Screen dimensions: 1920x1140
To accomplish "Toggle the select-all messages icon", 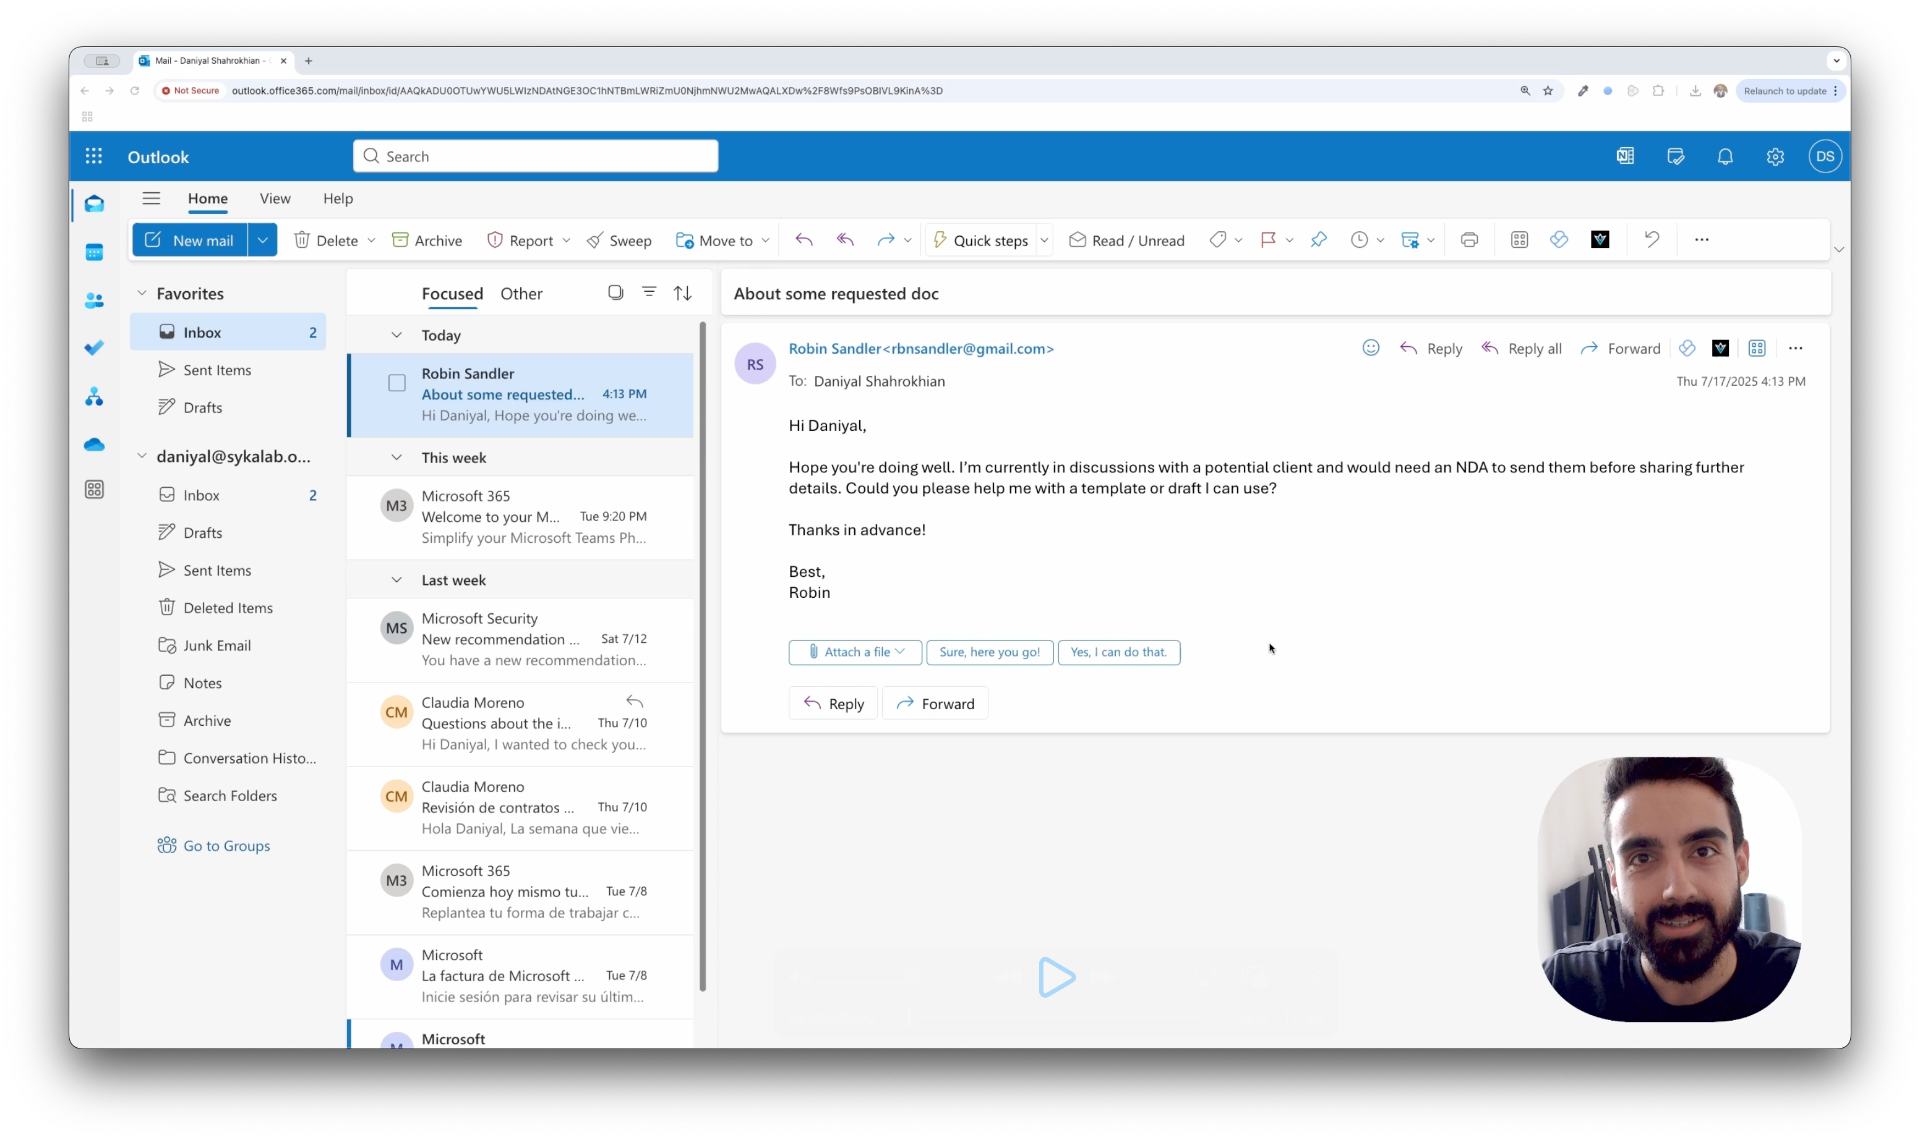I will [x=616, y=293].
